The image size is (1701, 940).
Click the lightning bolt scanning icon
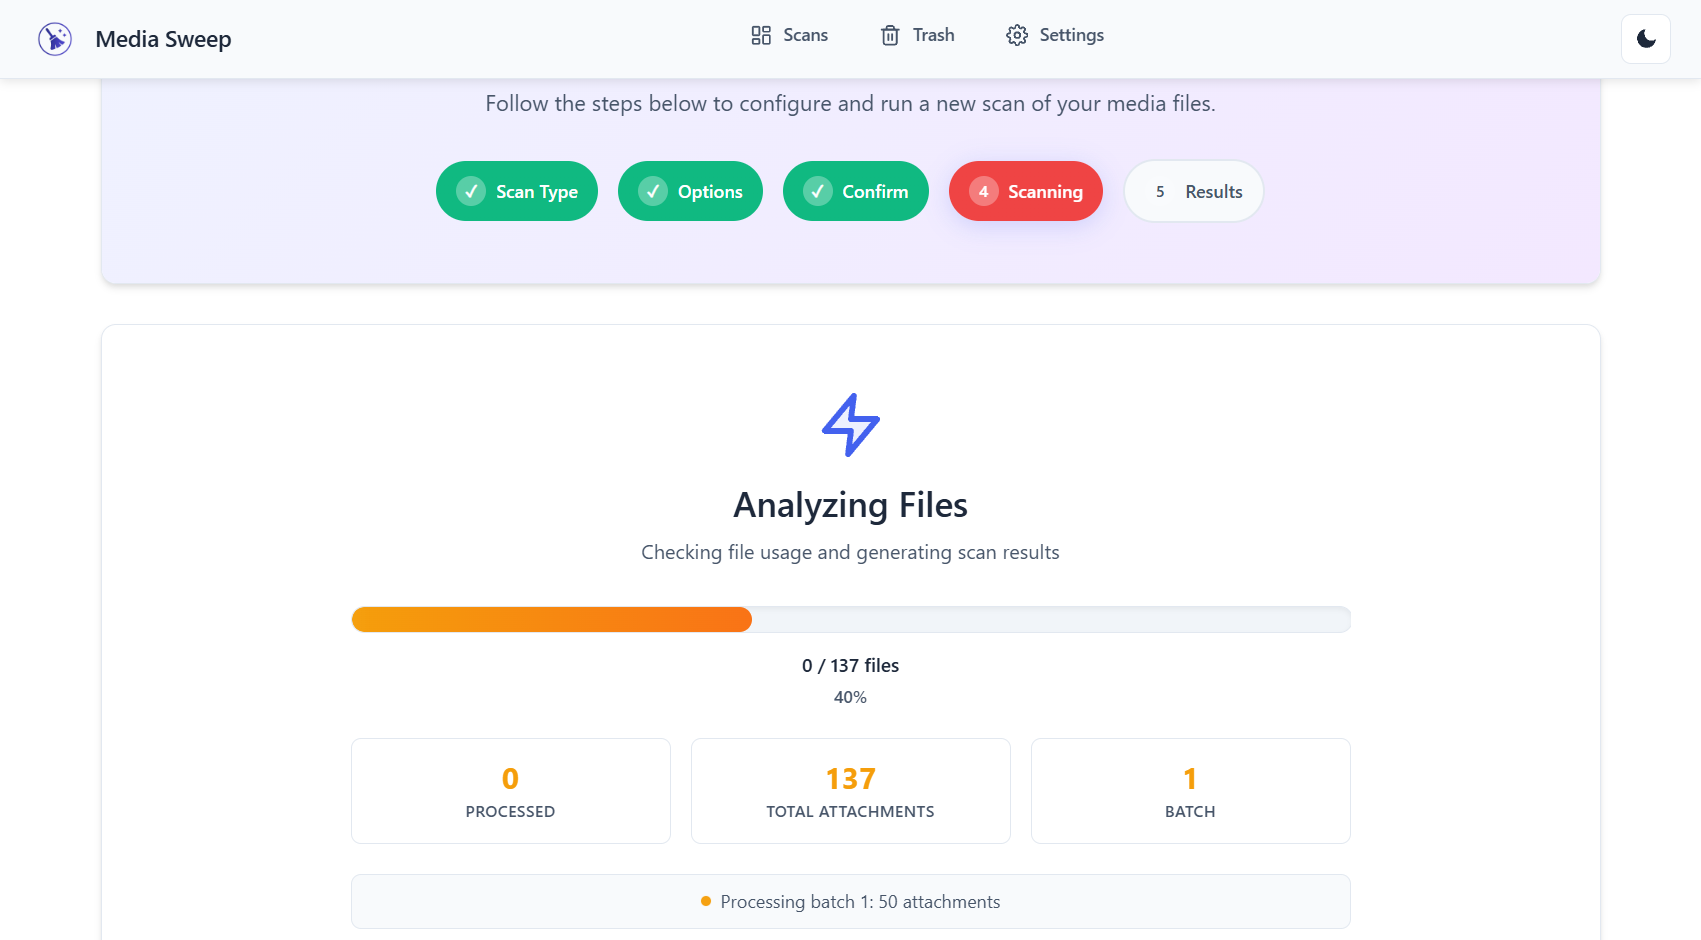(850, 424)
